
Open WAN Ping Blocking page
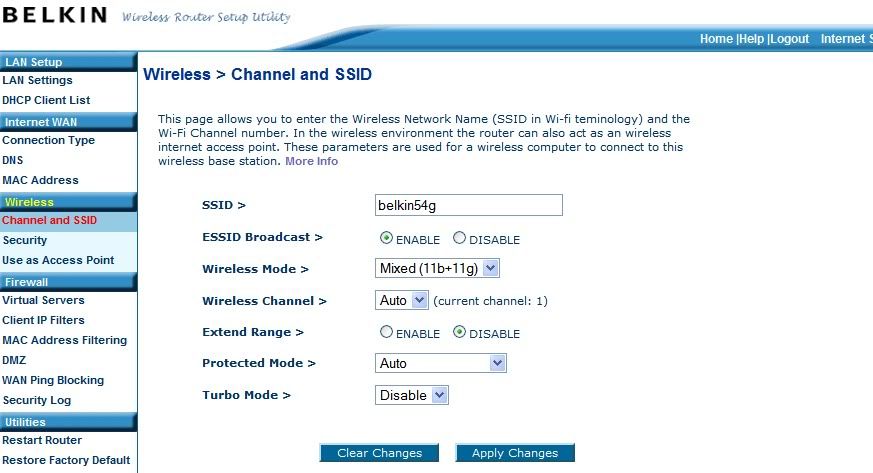[53, 380]
